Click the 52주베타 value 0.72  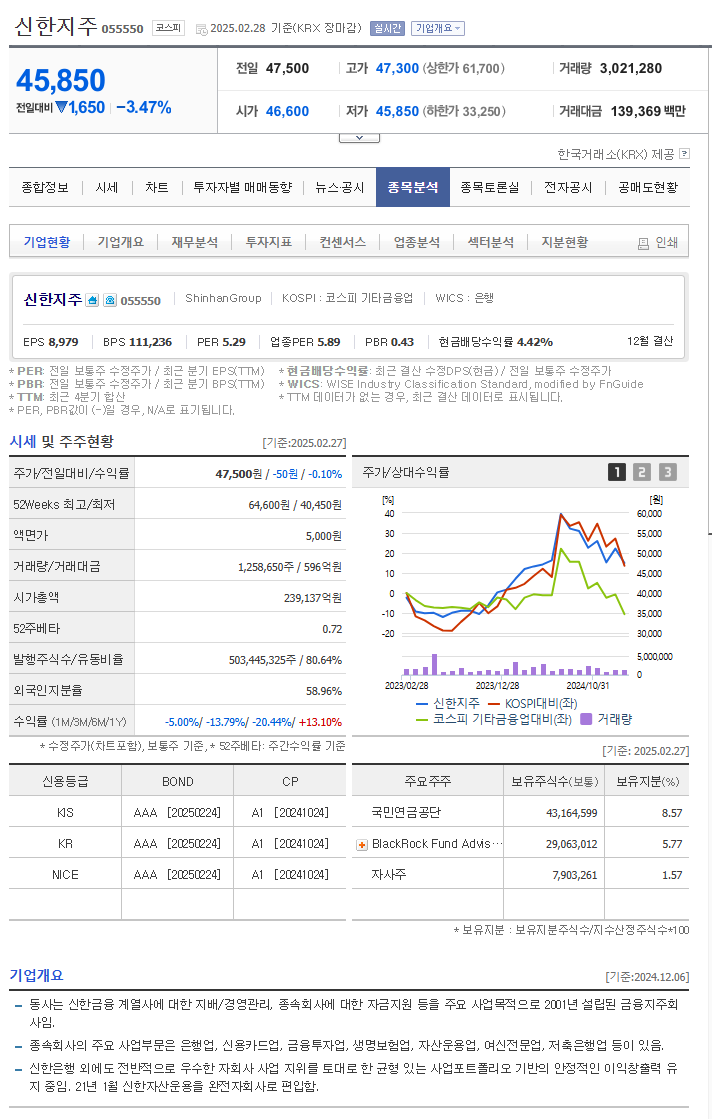pos(332,629)
